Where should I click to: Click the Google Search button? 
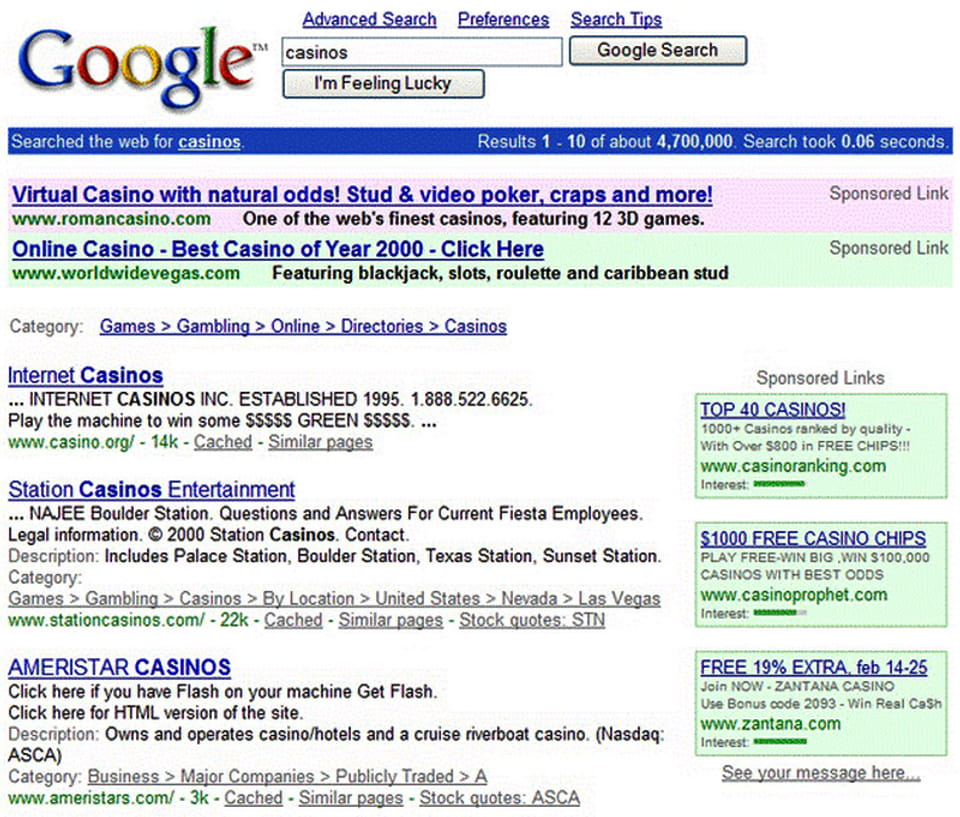pyautogui.click(x=658, y=50)
